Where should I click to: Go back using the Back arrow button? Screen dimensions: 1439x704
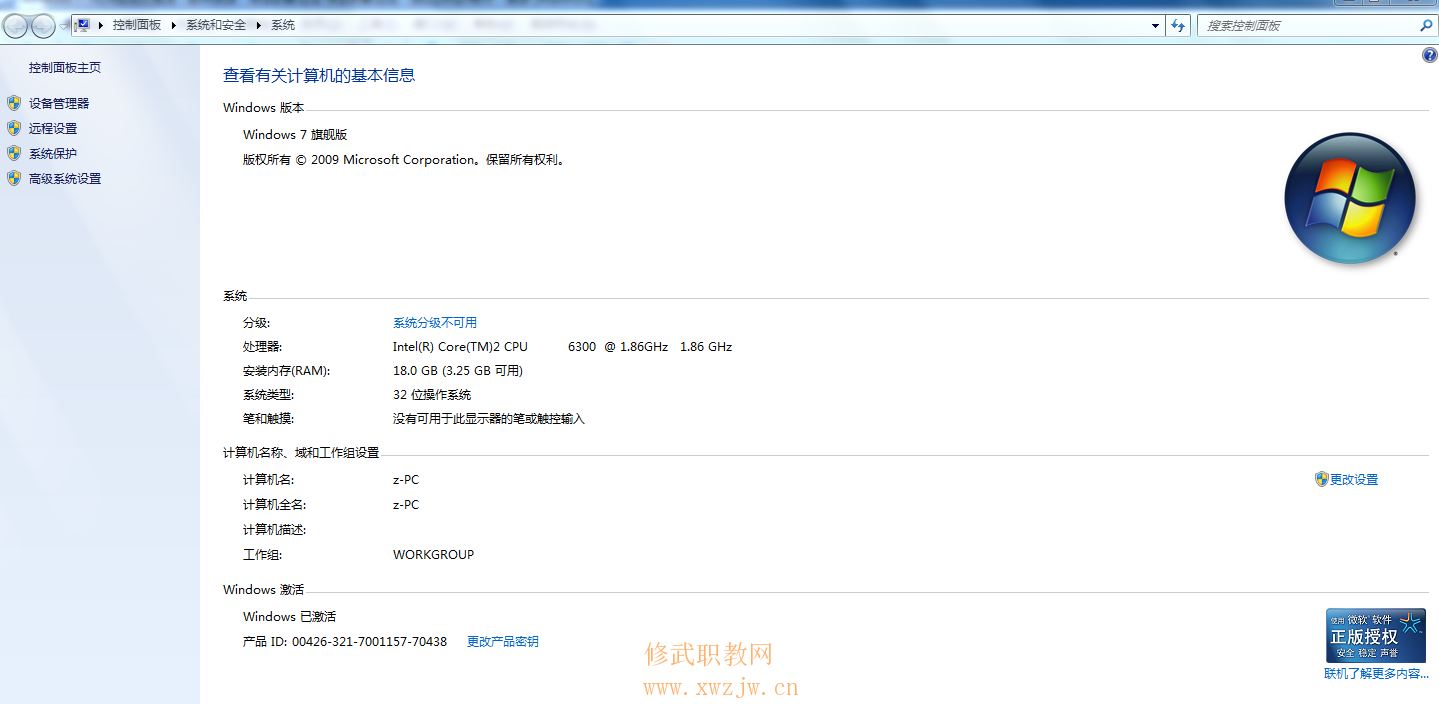pos(16,26)
